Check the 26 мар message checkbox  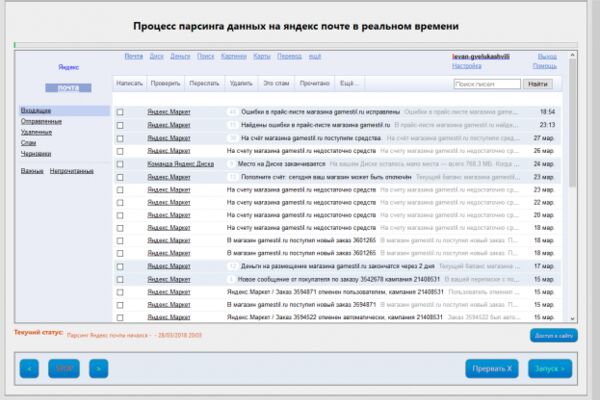(x=120, y=151)
